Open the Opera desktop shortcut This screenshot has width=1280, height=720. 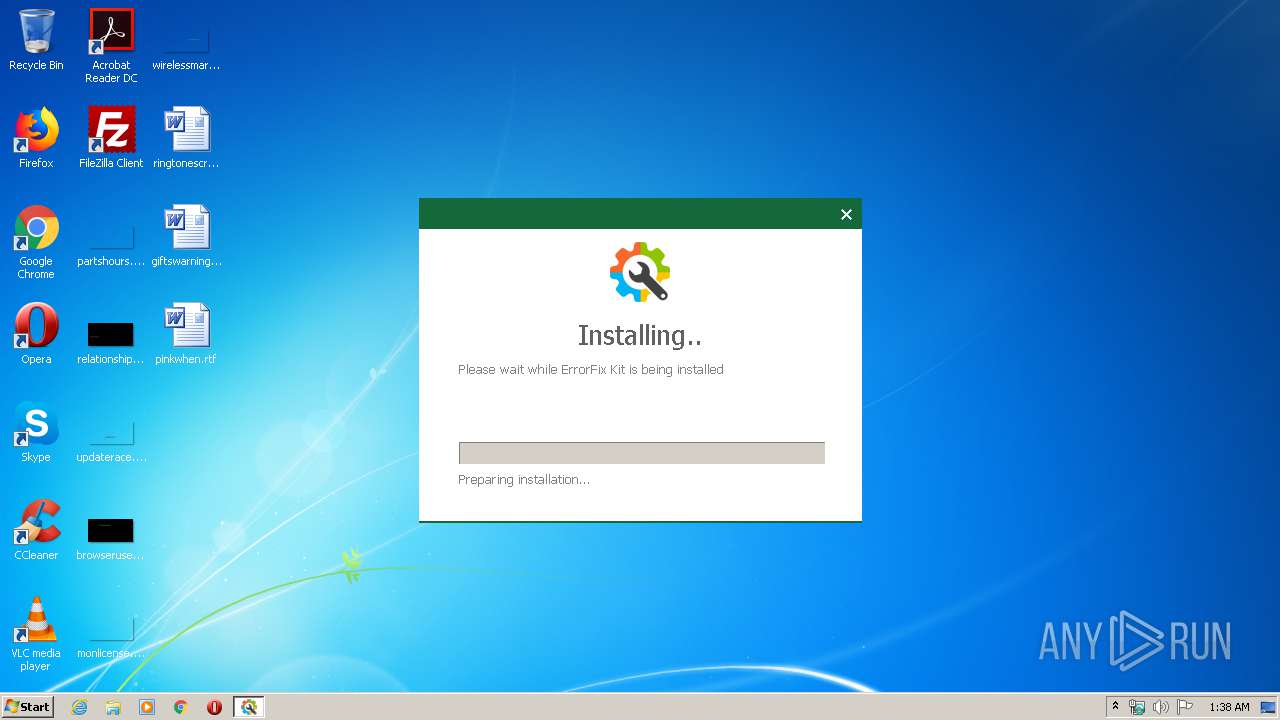point(36,334)
